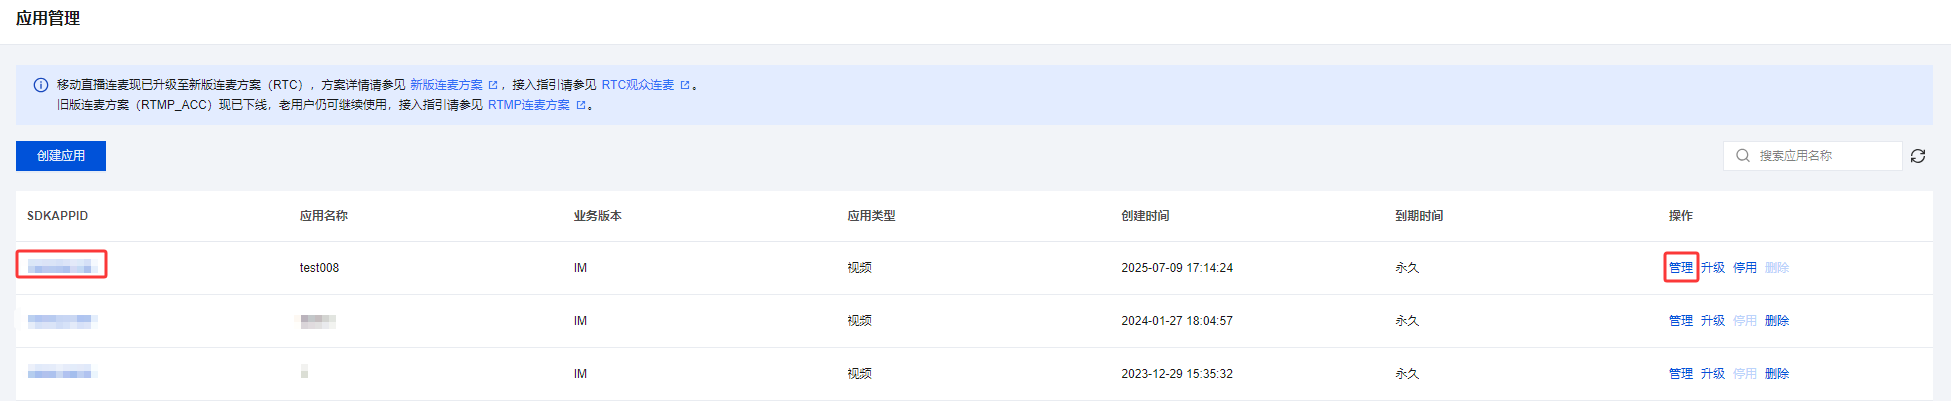Open the 新版连麦方案 link
The image size is (1951, 401).
pyautogui.click(x=446, y=85)
